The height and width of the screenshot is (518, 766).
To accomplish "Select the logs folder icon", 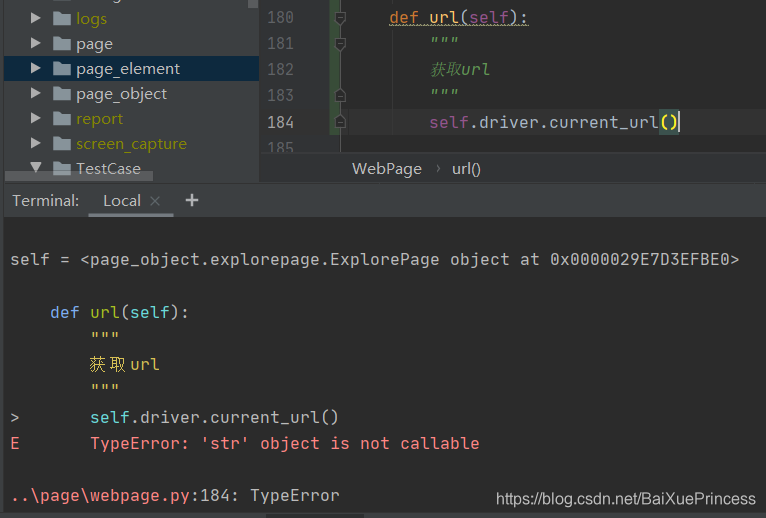I will tap(62, 19).
